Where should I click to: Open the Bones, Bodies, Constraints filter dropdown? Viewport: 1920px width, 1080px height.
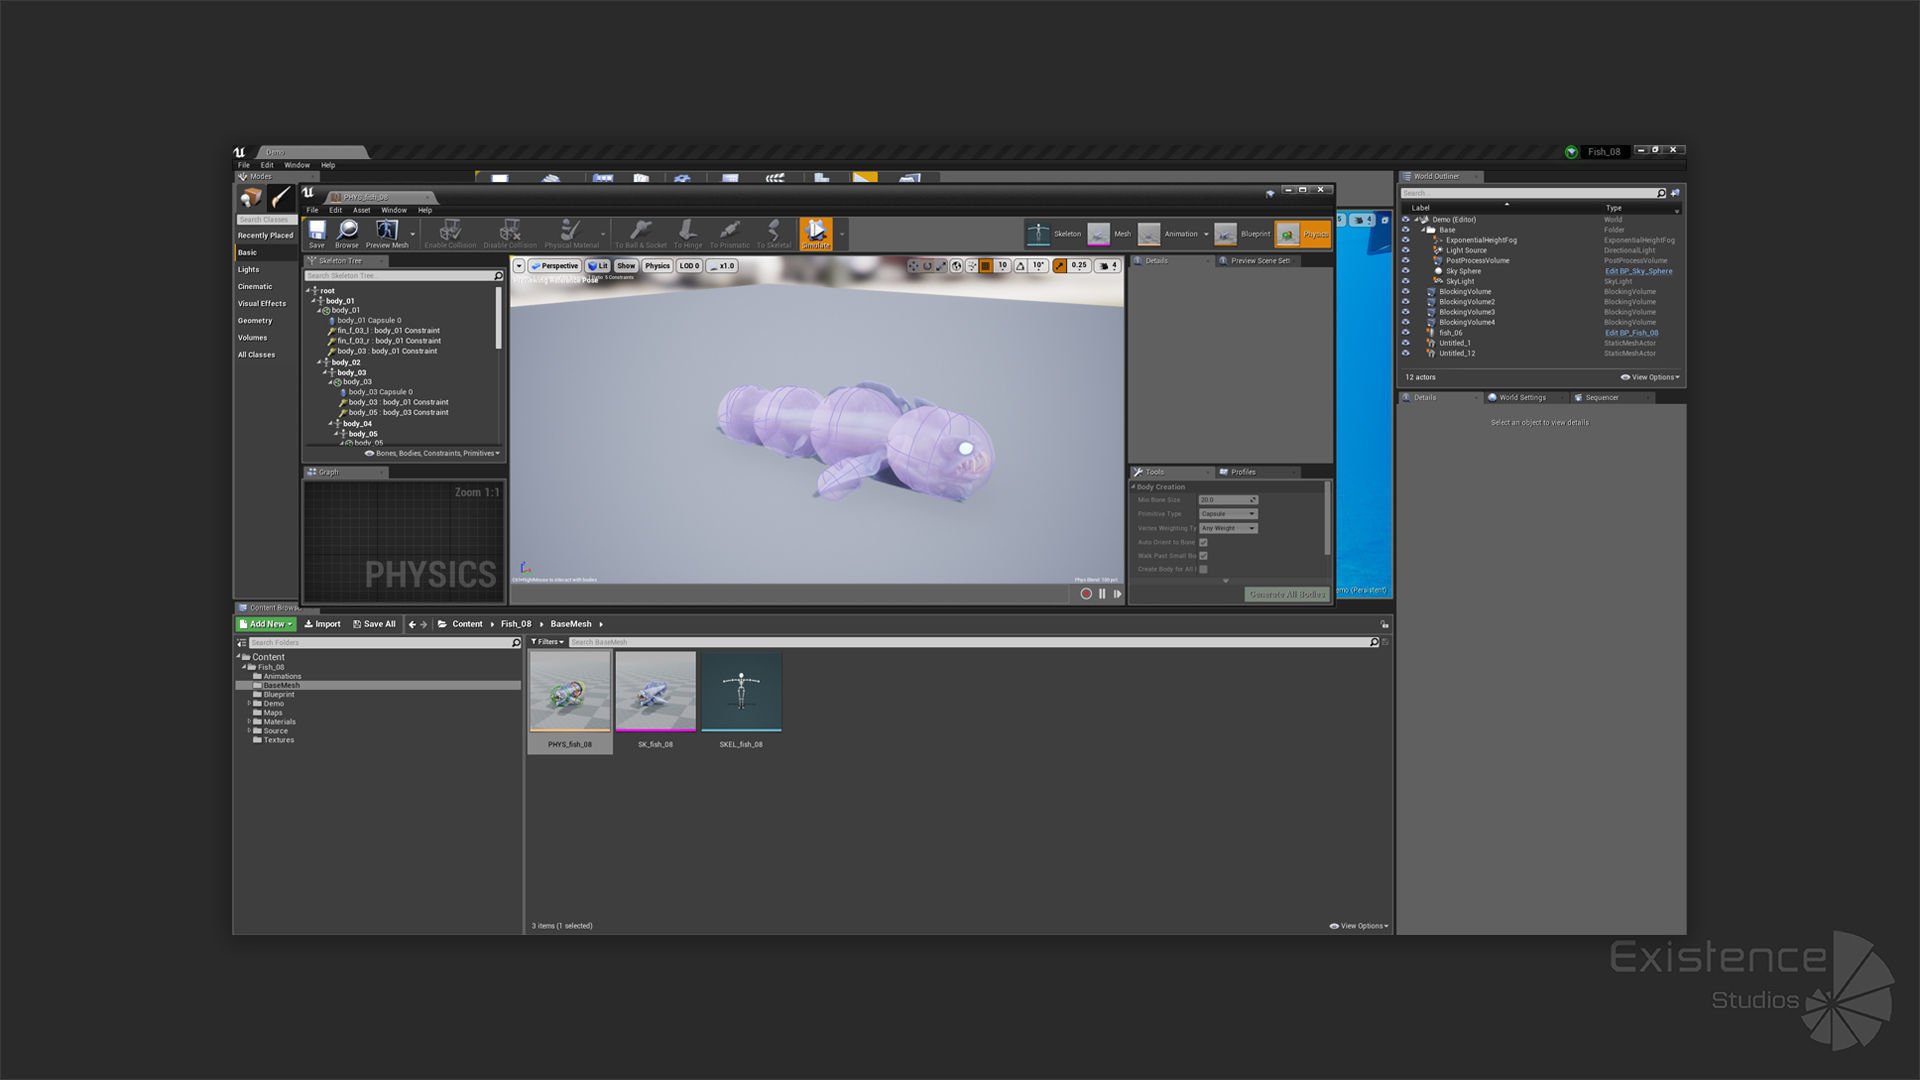(x=433, y=453)
